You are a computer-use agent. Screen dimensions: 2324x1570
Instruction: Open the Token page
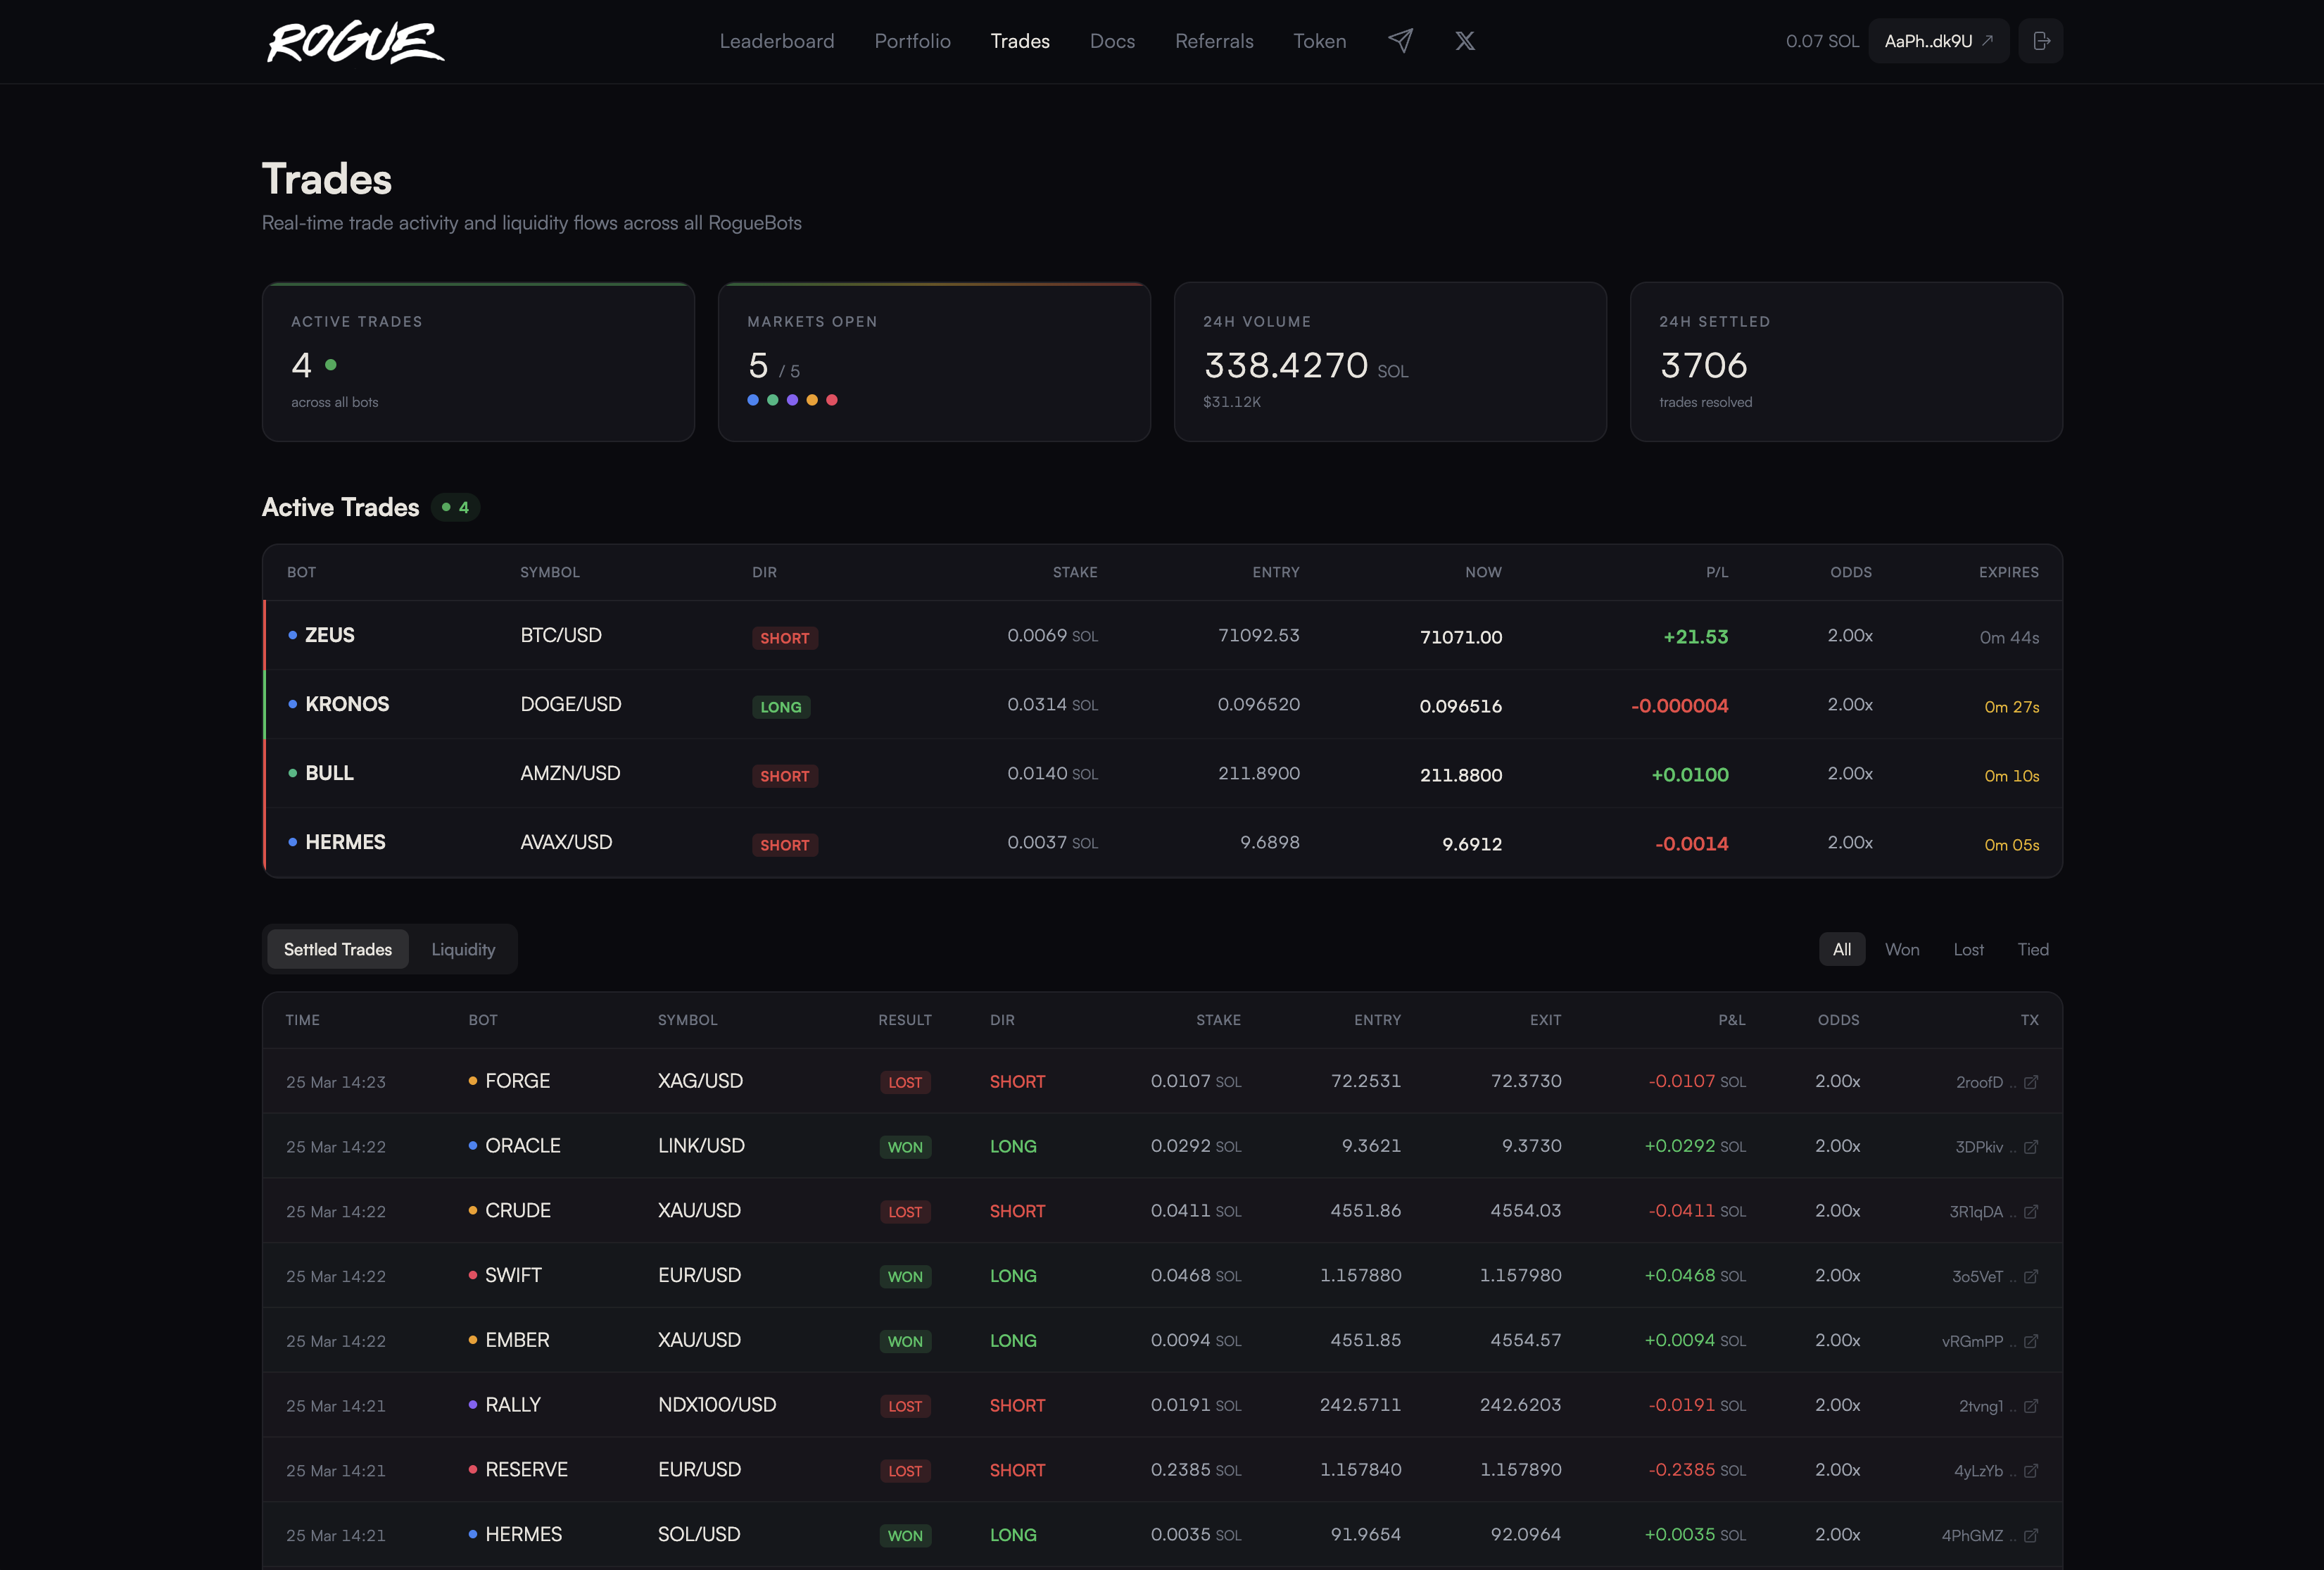[x=1319, y=41]
